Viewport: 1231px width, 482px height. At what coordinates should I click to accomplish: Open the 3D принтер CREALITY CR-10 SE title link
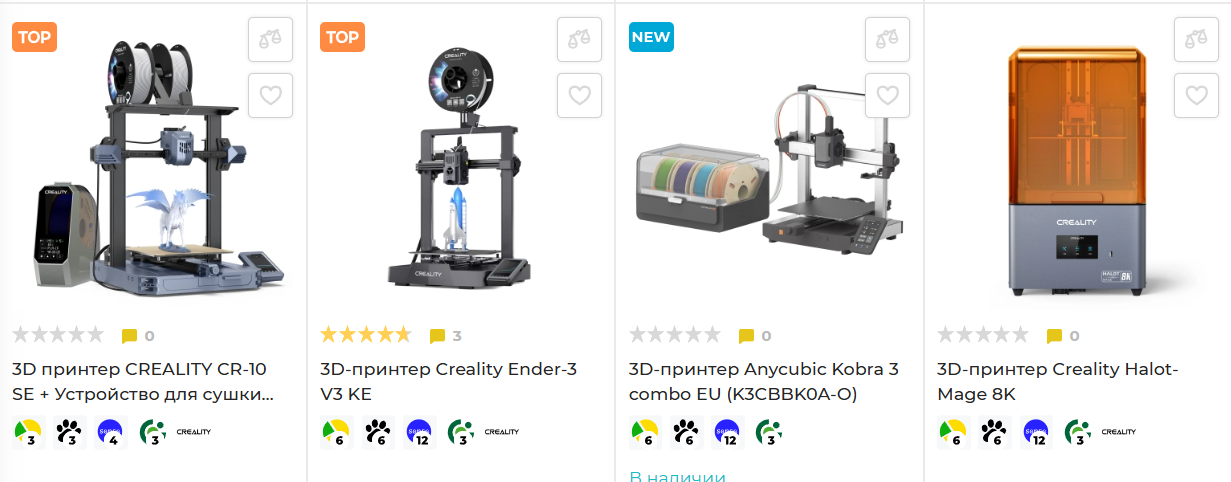[143, 382]
